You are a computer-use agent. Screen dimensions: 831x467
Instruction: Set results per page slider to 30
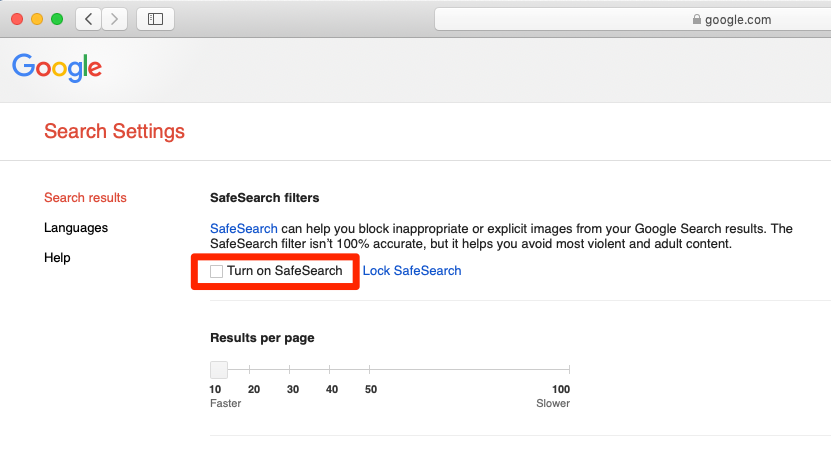289,369
